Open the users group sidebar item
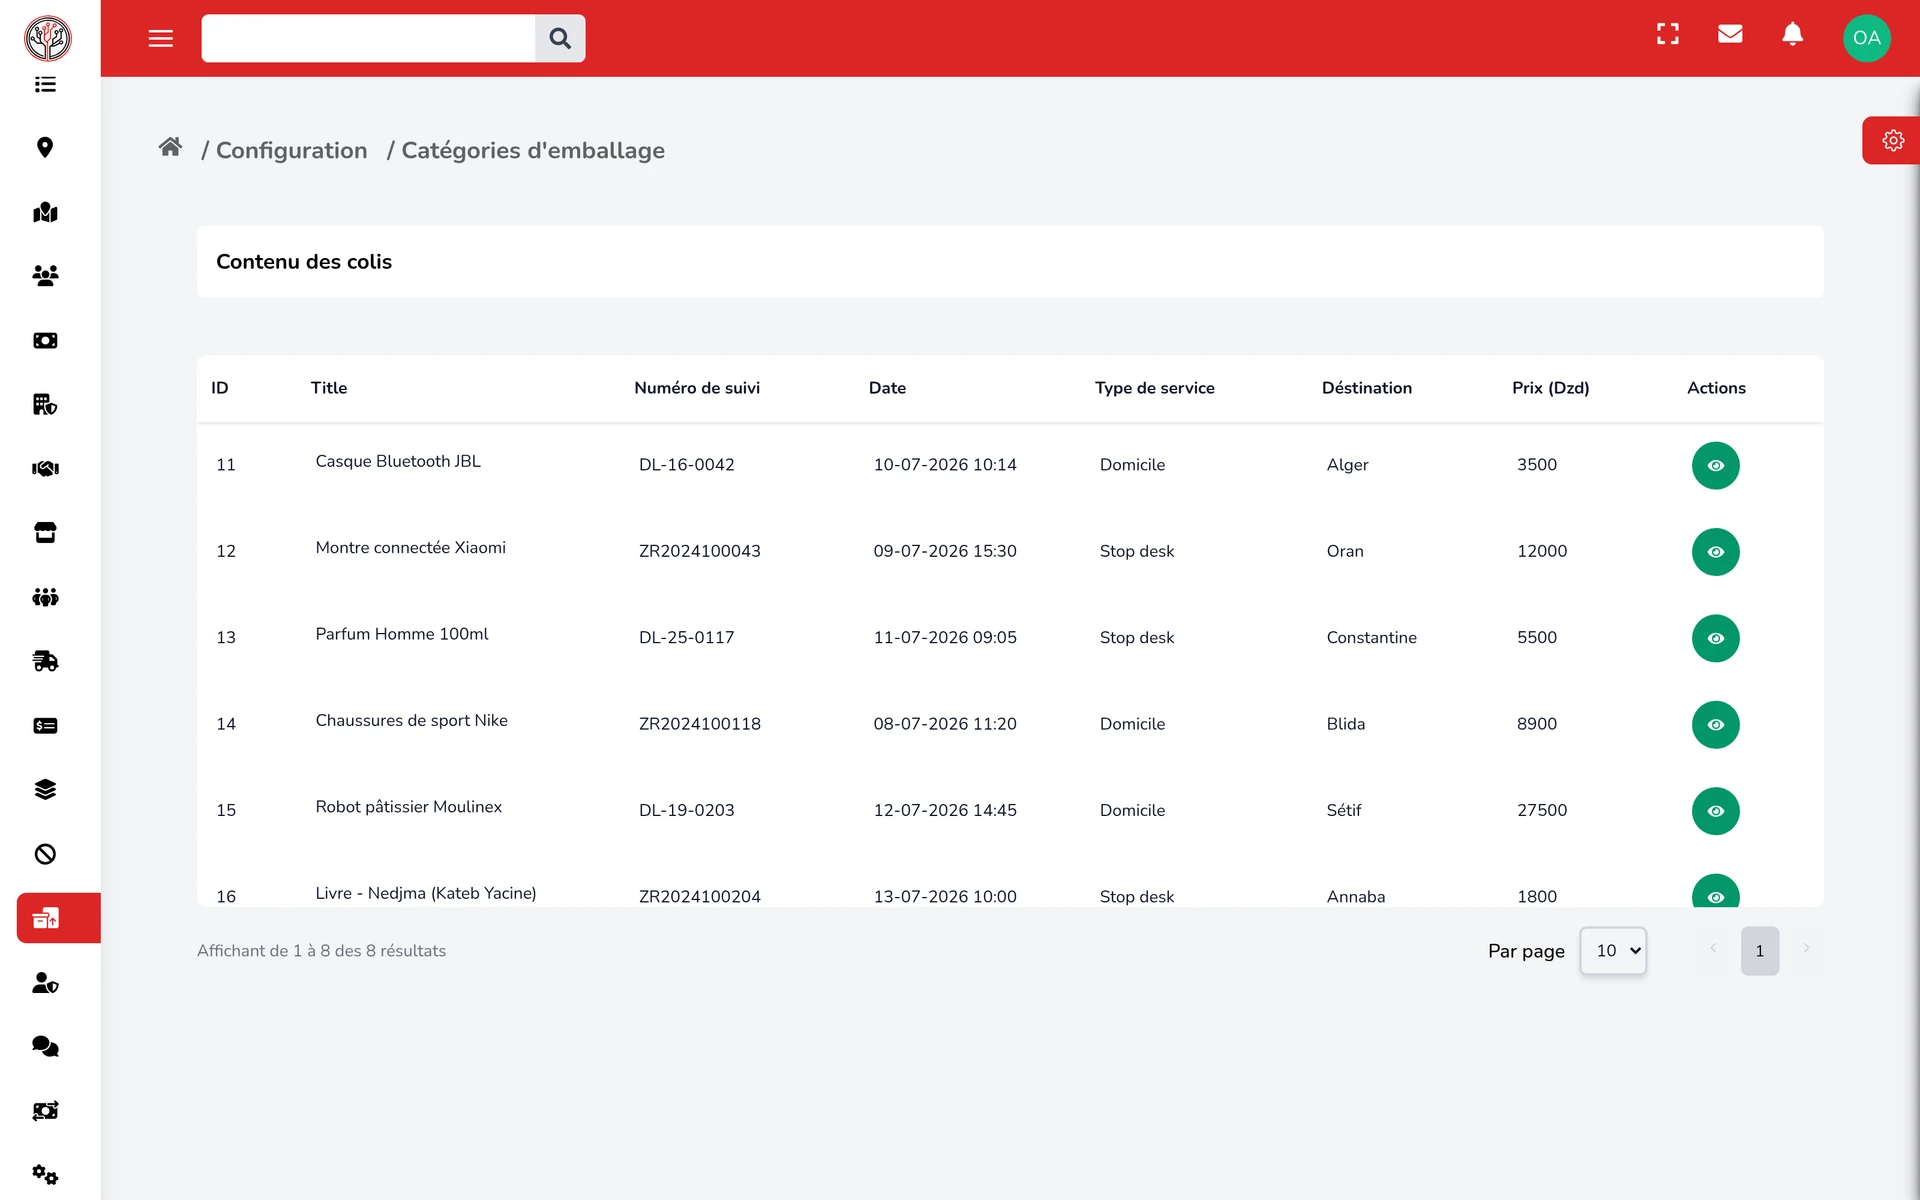Image resolution: width=1920 pixels, height=1200 pixels. 45,276
